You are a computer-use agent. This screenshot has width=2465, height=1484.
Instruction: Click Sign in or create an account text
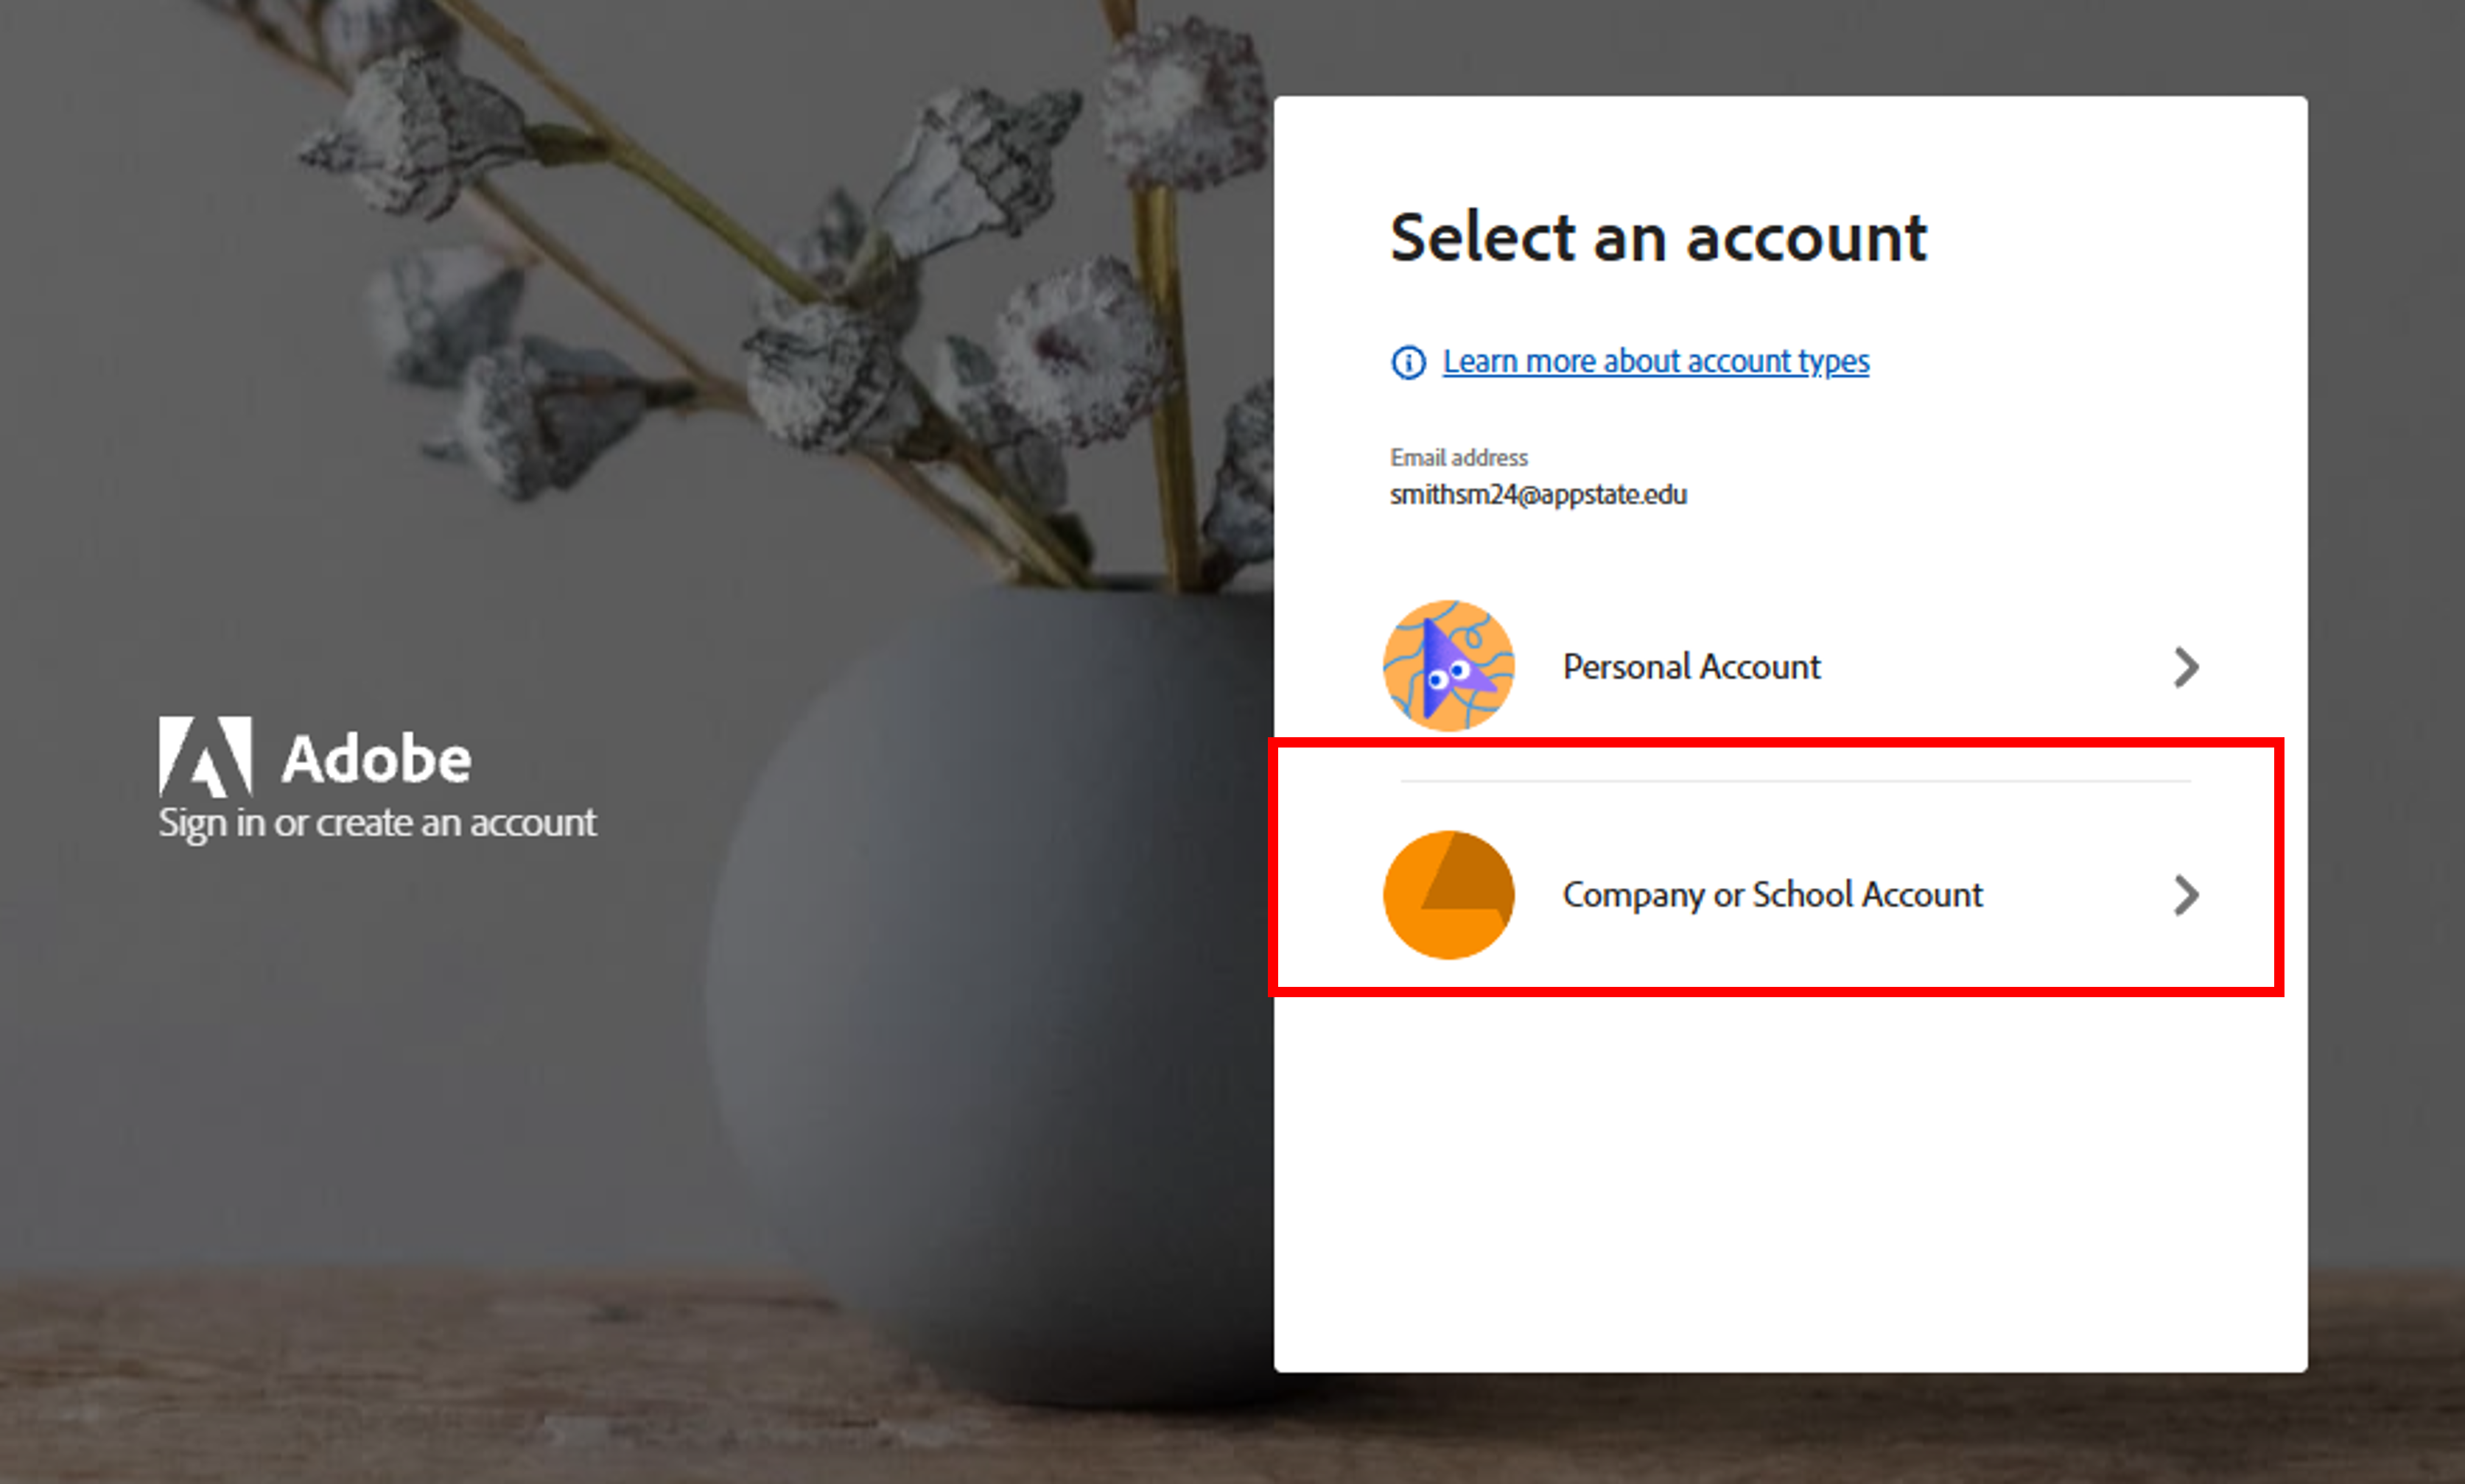pyautogui.click(x=377, y=823)
